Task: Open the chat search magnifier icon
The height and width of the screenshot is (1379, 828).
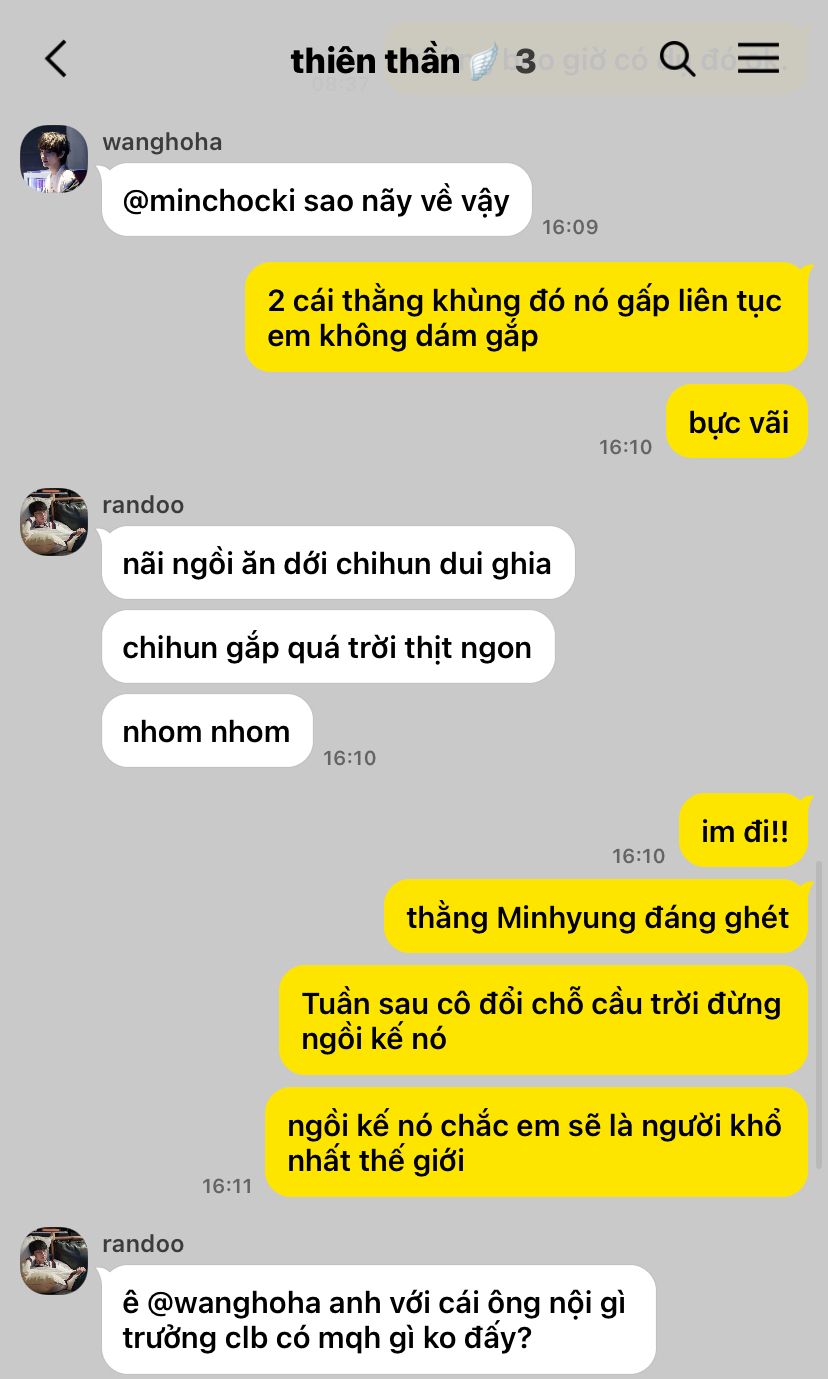Action: tap(678, 59)
